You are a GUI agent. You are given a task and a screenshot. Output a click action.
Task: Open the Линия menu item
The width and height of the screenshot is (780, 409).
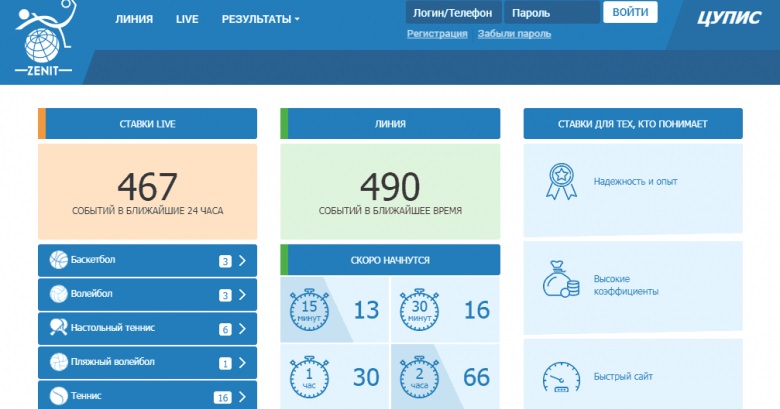point(134,19)
